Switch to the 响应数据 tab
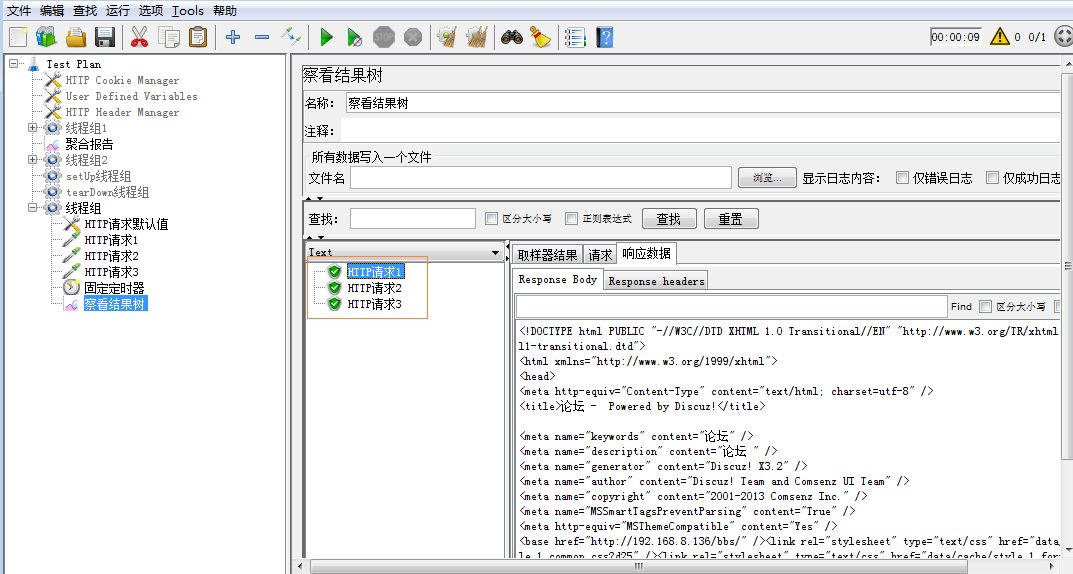The height and width of the screenshot is (574, 1073). pyautogui.click(x=647, y=253)
